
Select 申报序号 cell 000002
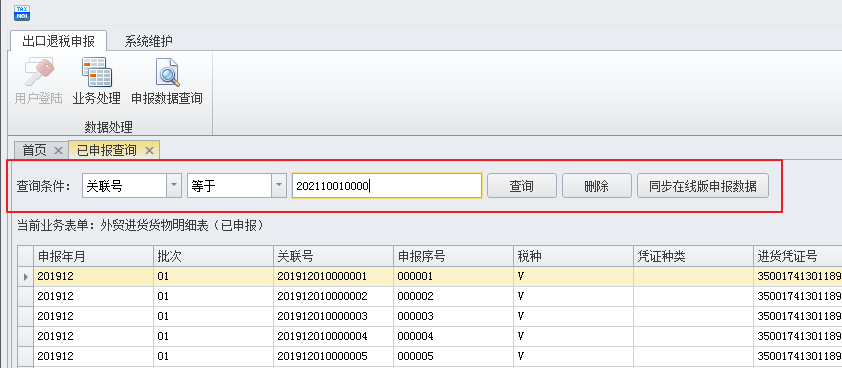(x=453, y=297)
